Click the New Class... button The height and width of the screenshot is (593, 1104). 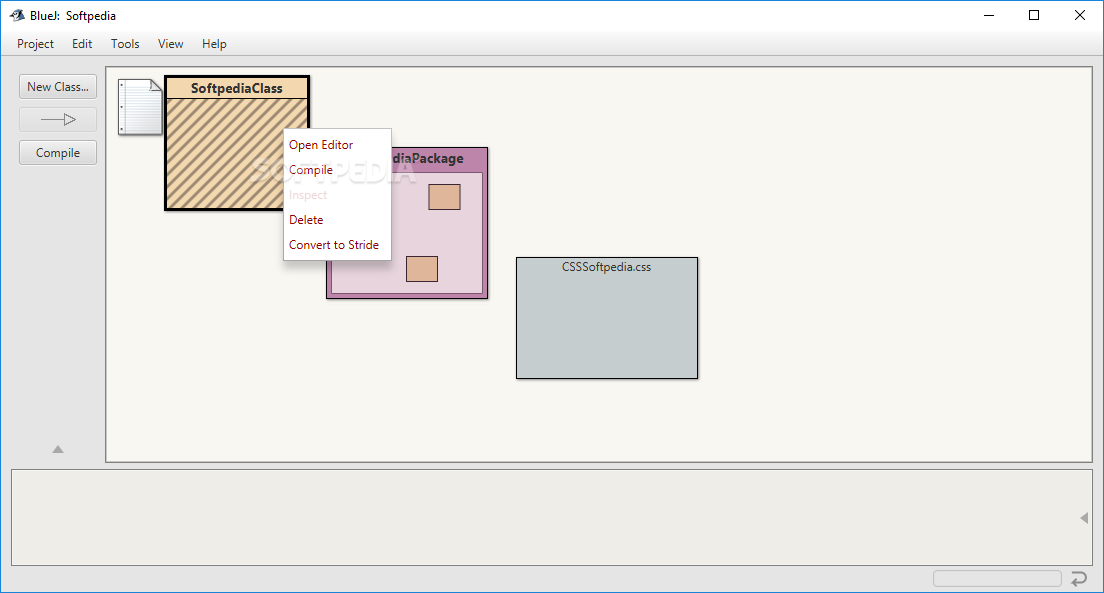click(x=58, y=87)
